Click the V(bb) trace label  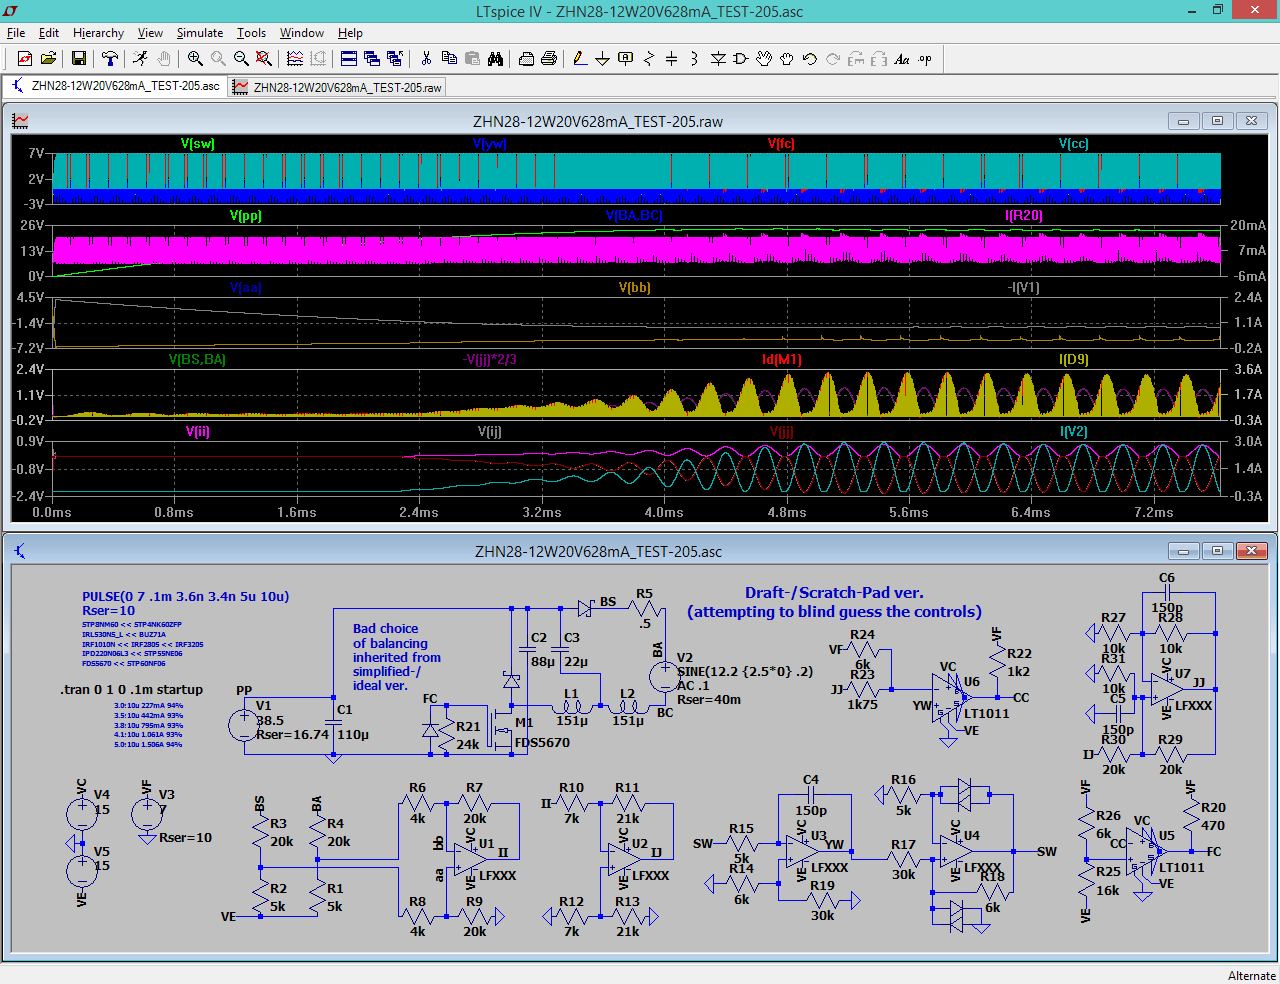point(635,288)
